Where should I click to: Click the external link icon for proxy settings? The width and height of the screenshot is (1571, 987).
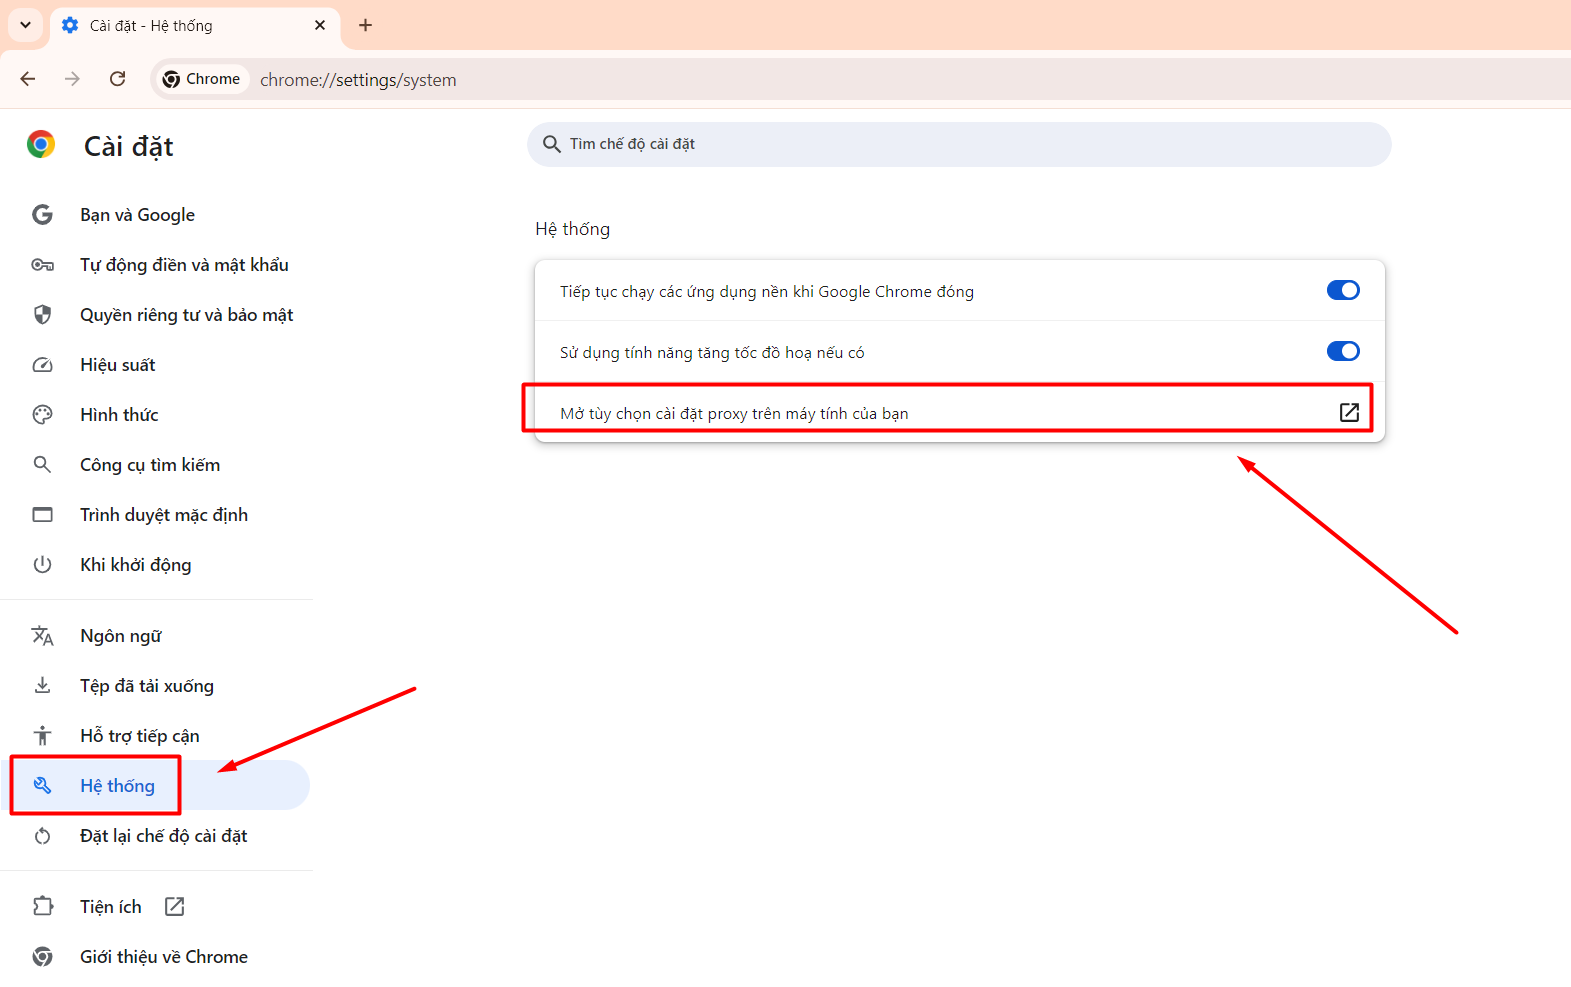coord(1349,412)
